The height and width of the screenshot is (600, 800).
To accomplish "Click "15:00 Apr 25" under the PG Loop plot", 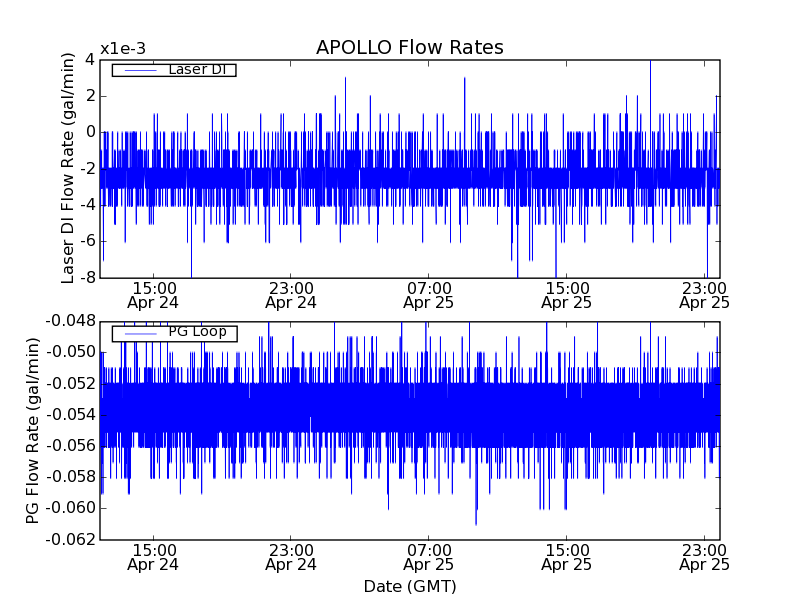I will coord(566,558).
